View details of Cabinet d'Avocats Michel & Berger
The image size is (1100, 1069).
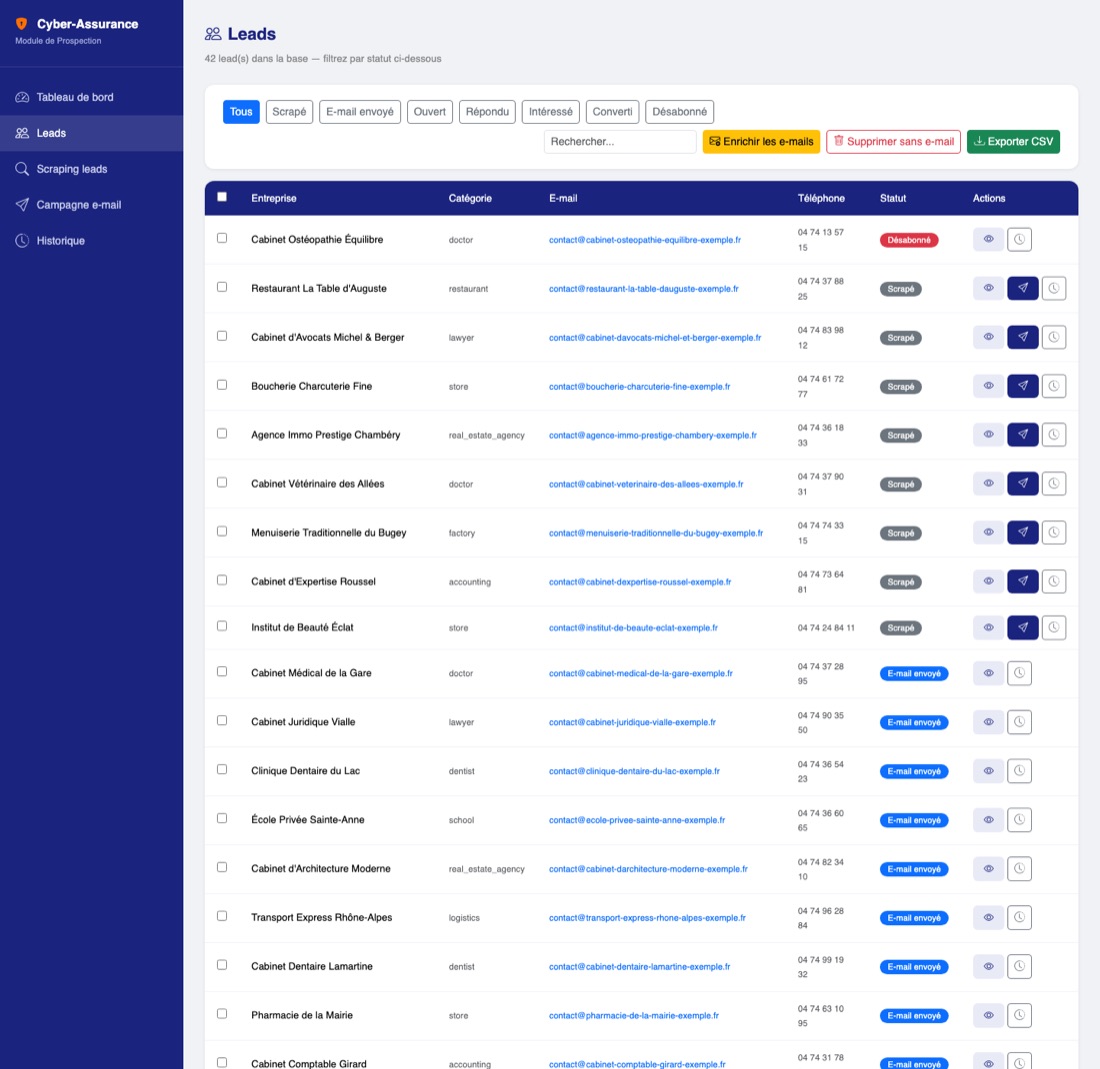coord(988,337)
